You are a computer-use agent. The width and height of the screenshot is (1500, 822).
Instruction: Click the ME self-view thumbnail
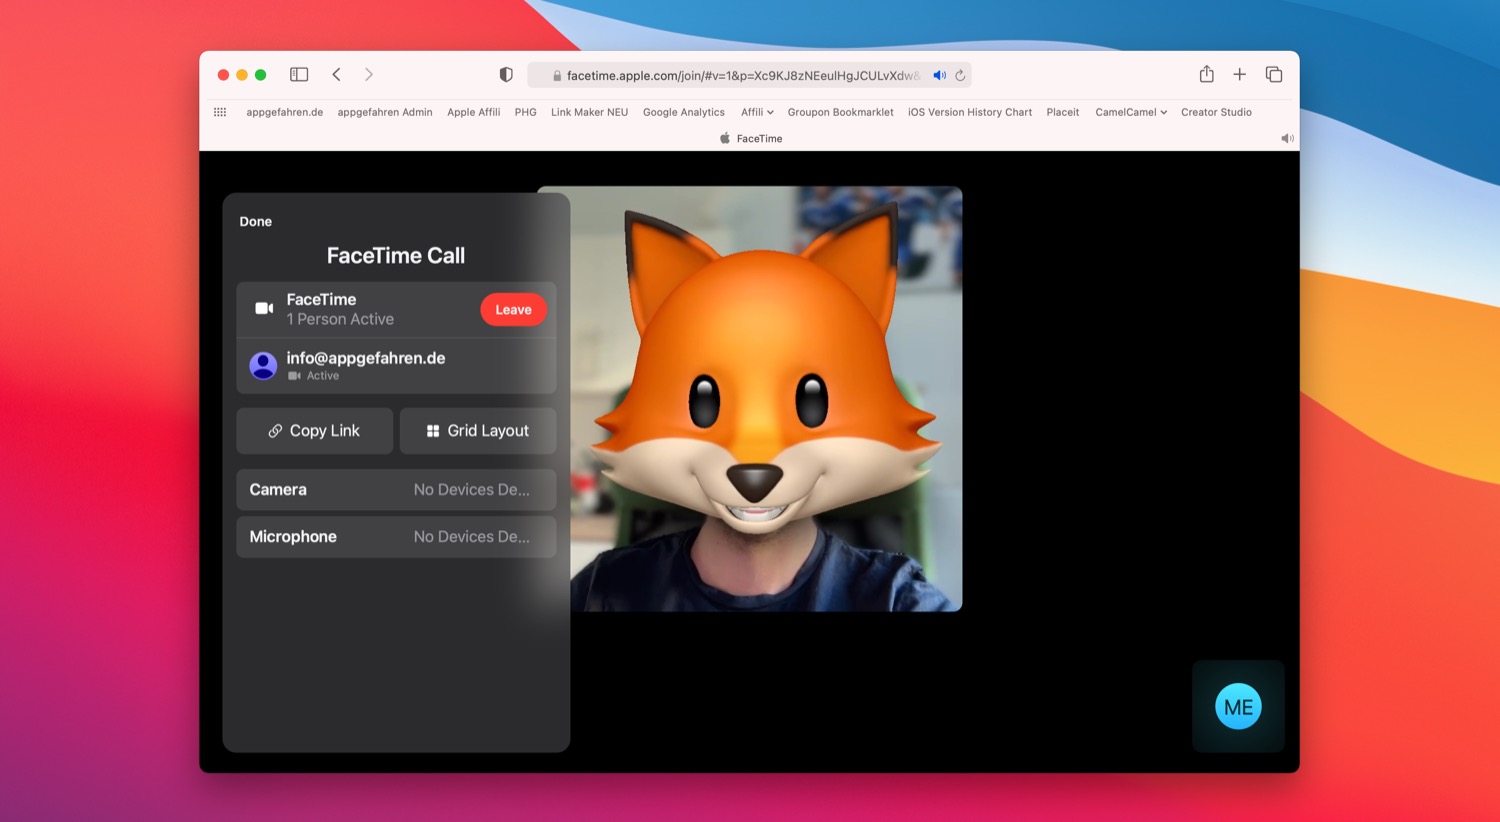pos(1238,706)
